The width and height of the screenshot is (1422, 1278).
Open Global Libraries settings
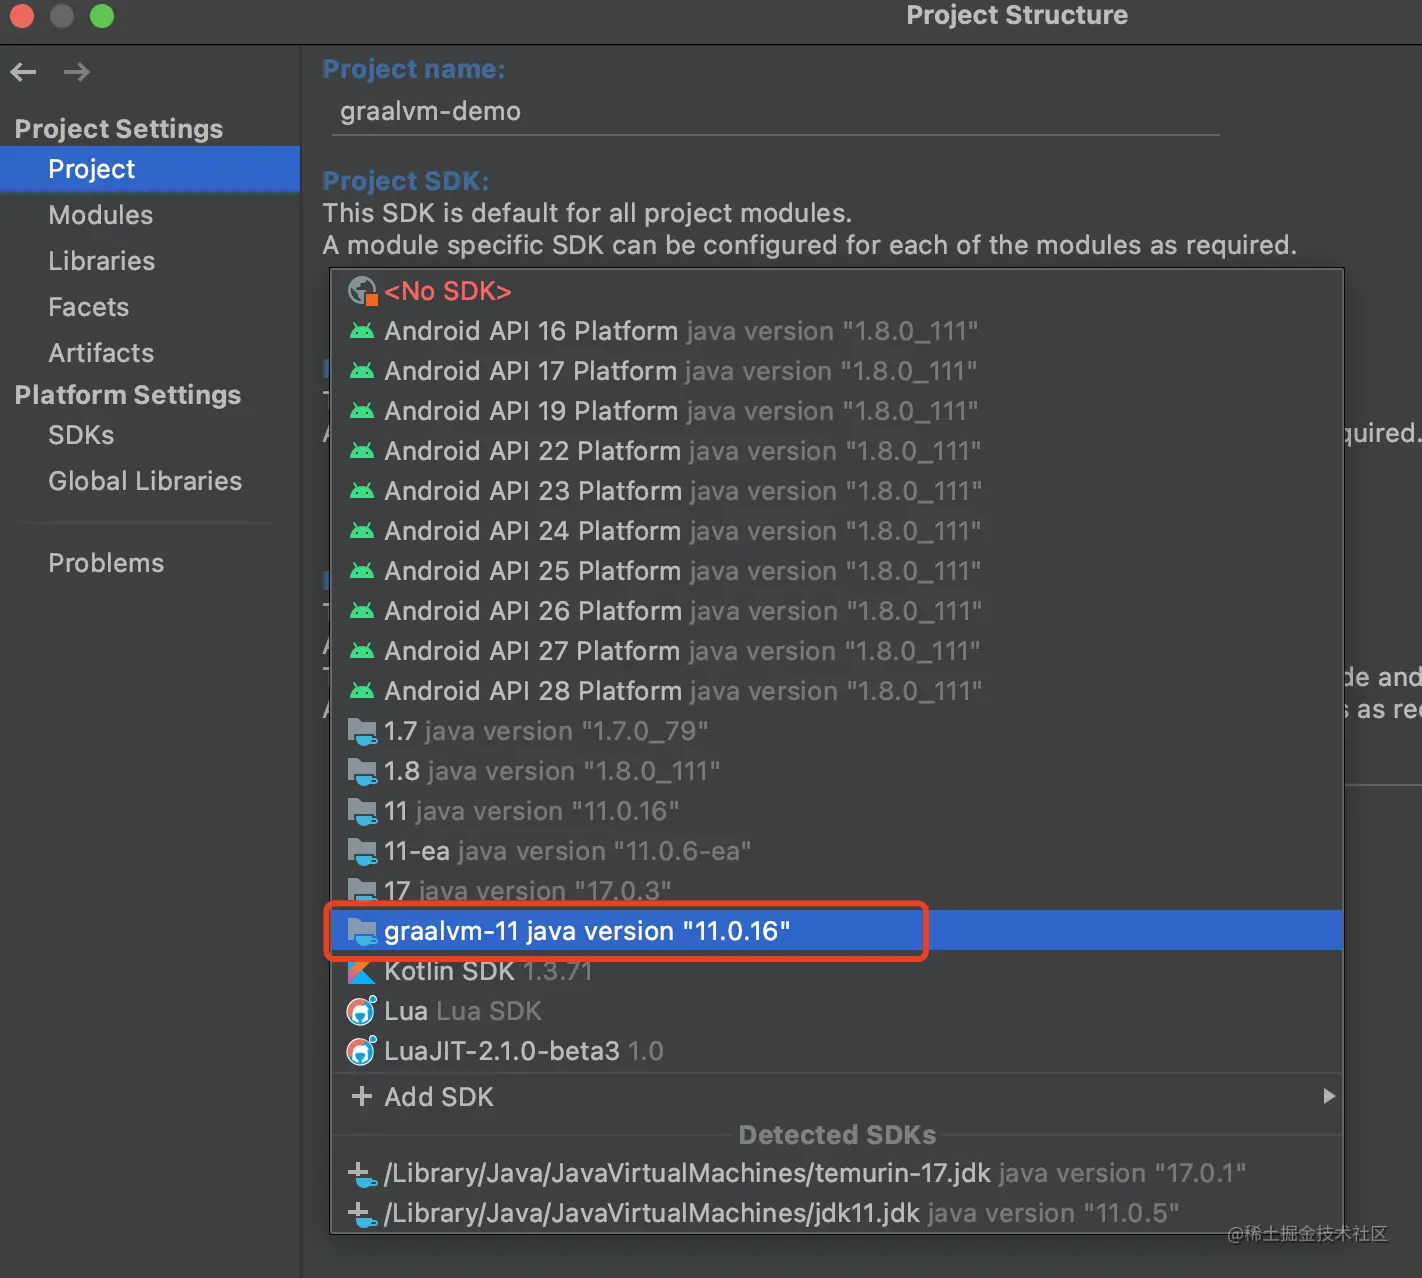coord(150,481)
